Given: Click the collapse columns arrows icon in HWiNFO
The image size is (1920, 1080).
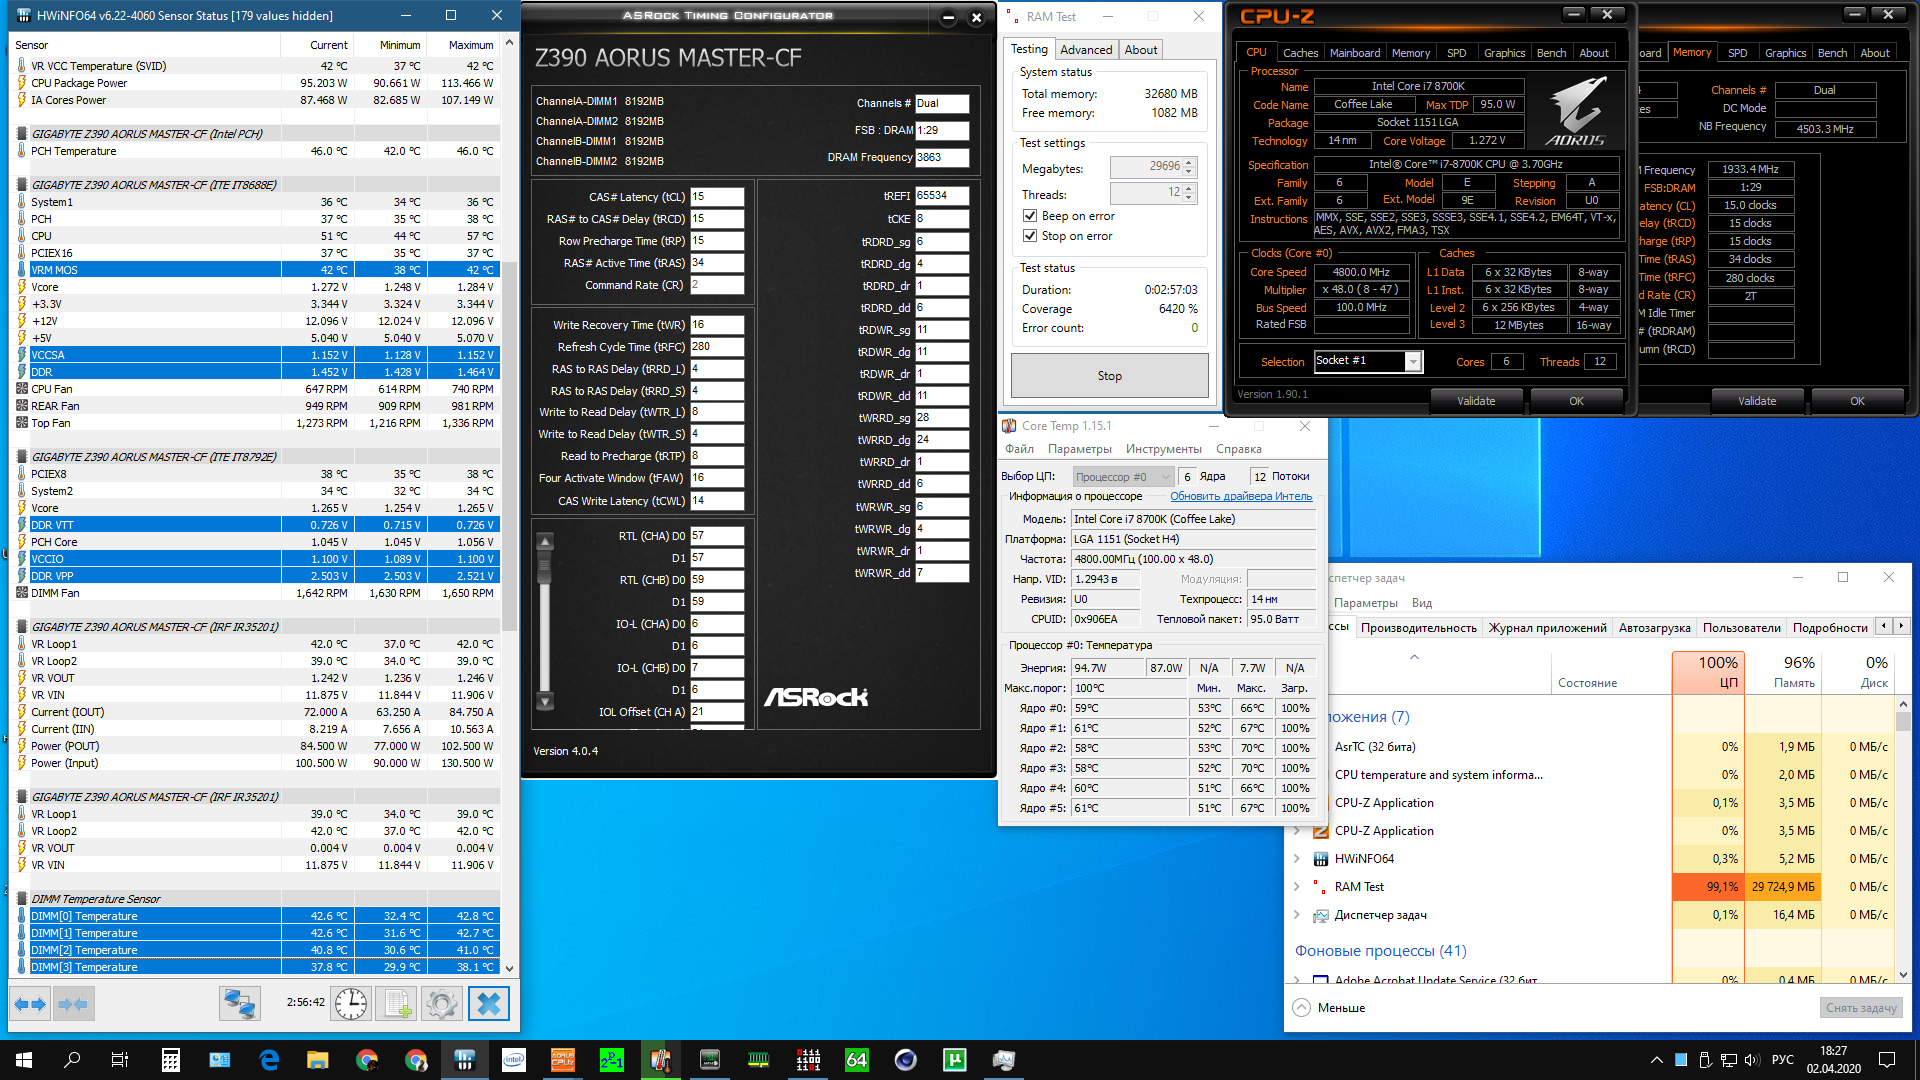Looking at the screenshot, I should (x=73, y=1003).
